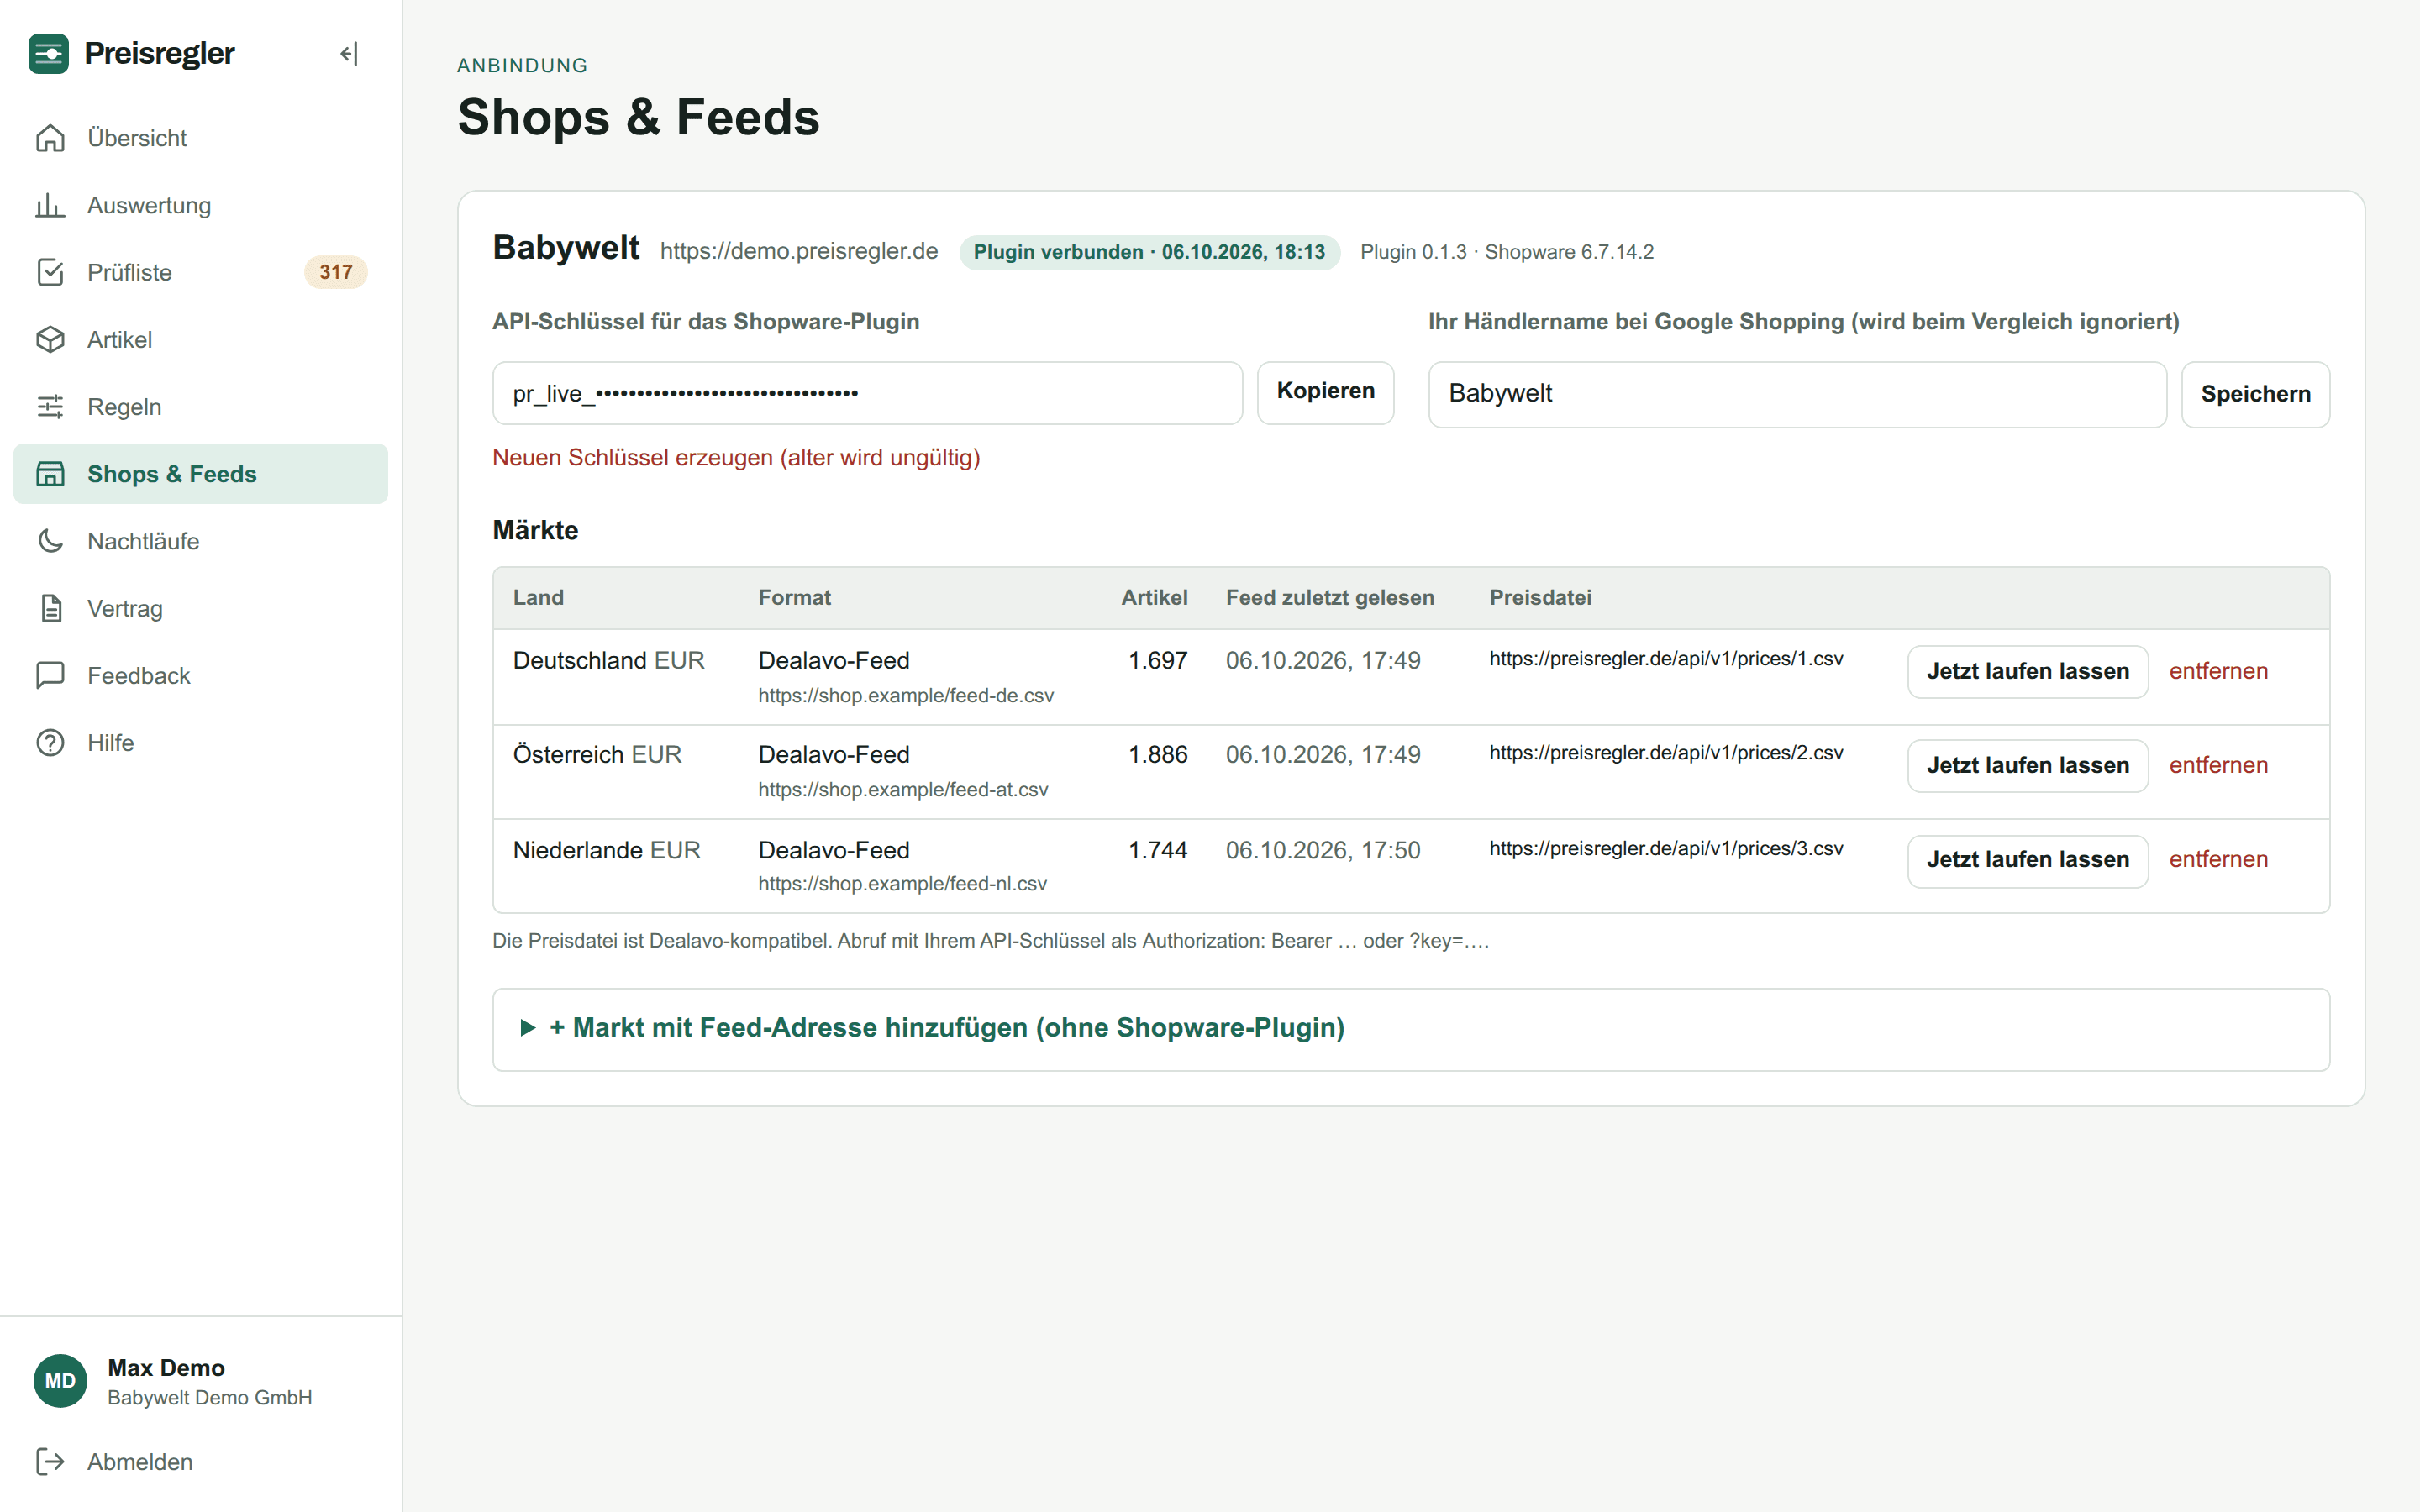Click the moon icon beside Nachtläufe

point(50,541)
